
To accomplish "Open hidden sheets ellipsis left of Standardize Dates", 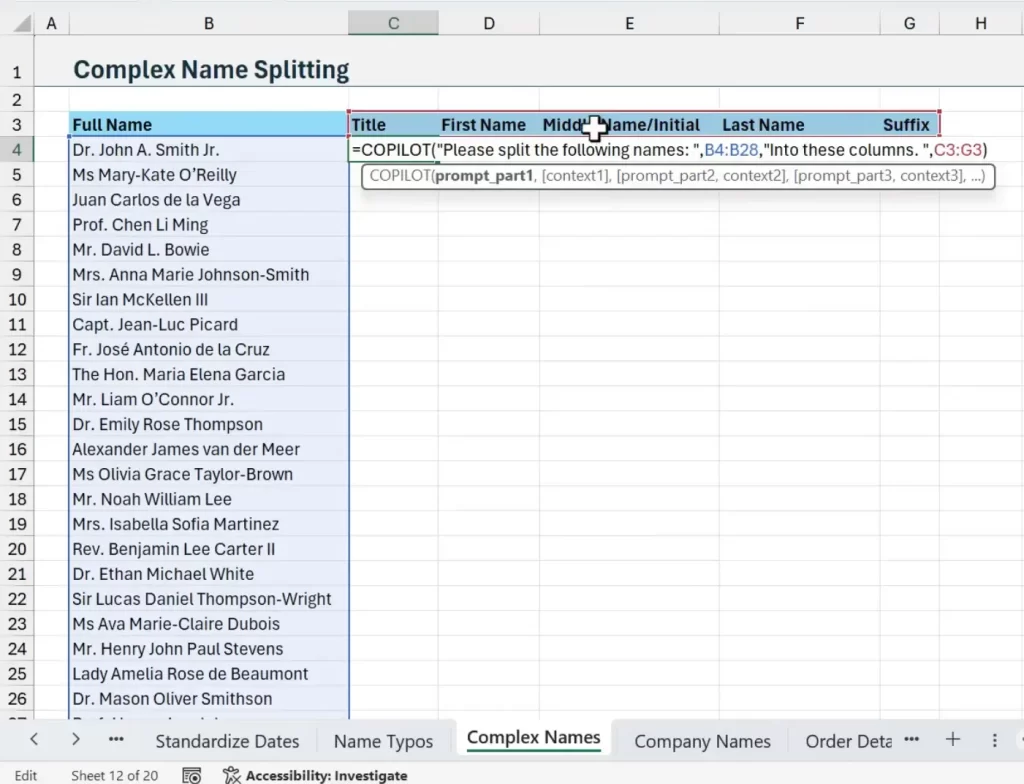I will coord(116,740).
